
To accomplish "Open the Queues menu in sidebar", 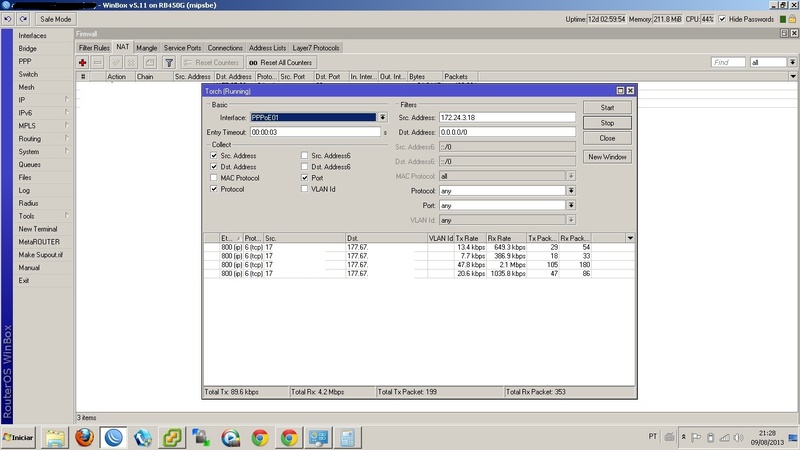I will click(29, 164).
